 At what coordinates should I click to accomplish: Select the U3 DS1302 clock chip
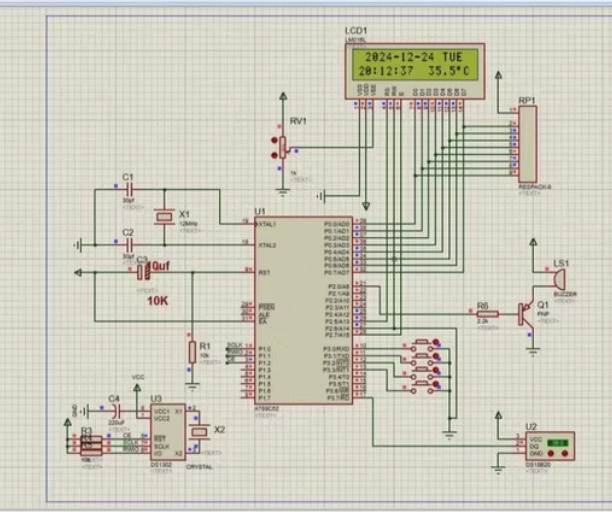(168, 432)
